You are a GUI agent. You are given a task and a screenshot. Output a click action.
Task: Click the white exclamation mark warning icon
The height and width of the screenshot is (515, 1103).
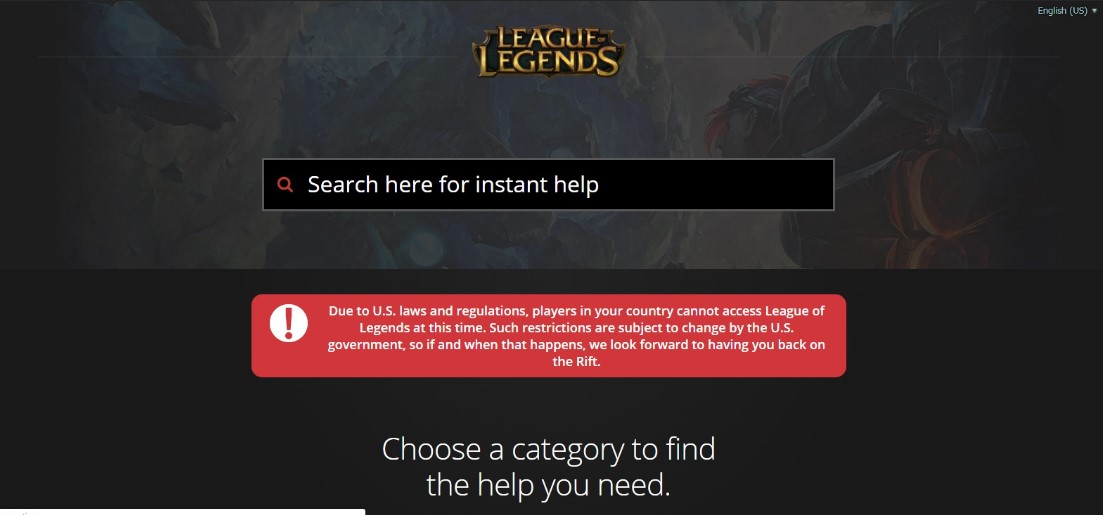288,323
